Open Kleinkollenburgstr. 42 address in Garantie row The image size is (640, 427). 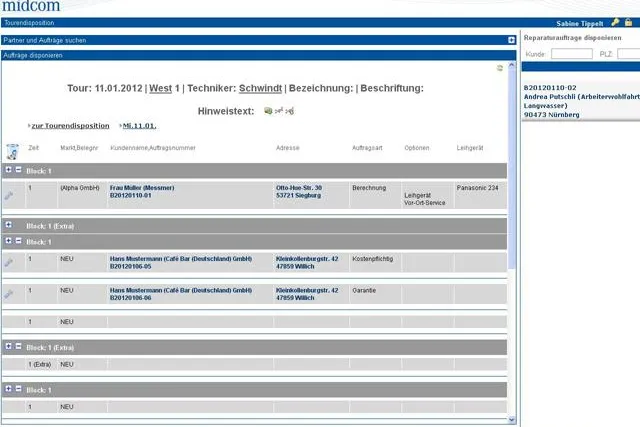pos(307,294)
